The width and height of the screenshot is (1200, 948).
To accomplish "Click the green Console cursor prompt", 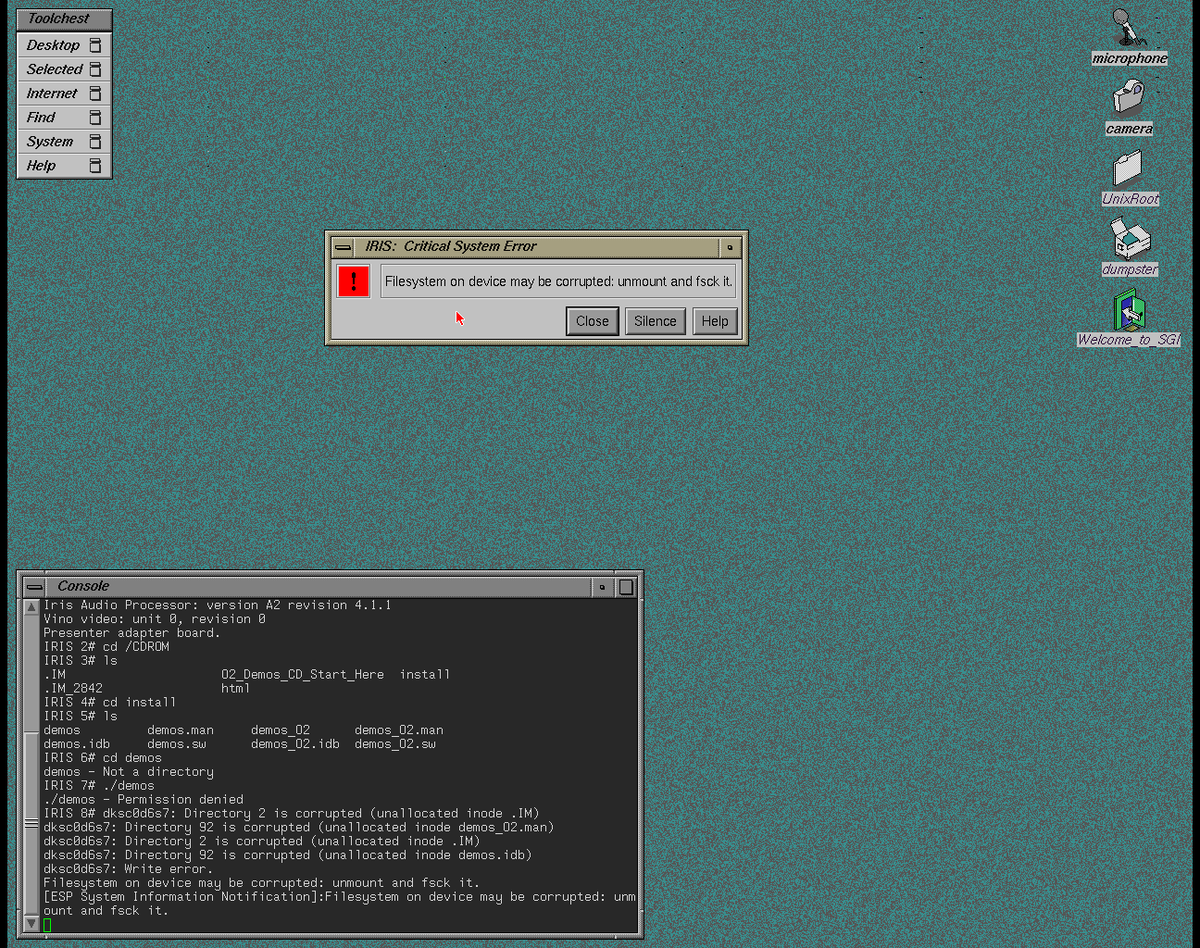I will click(47, 925).
